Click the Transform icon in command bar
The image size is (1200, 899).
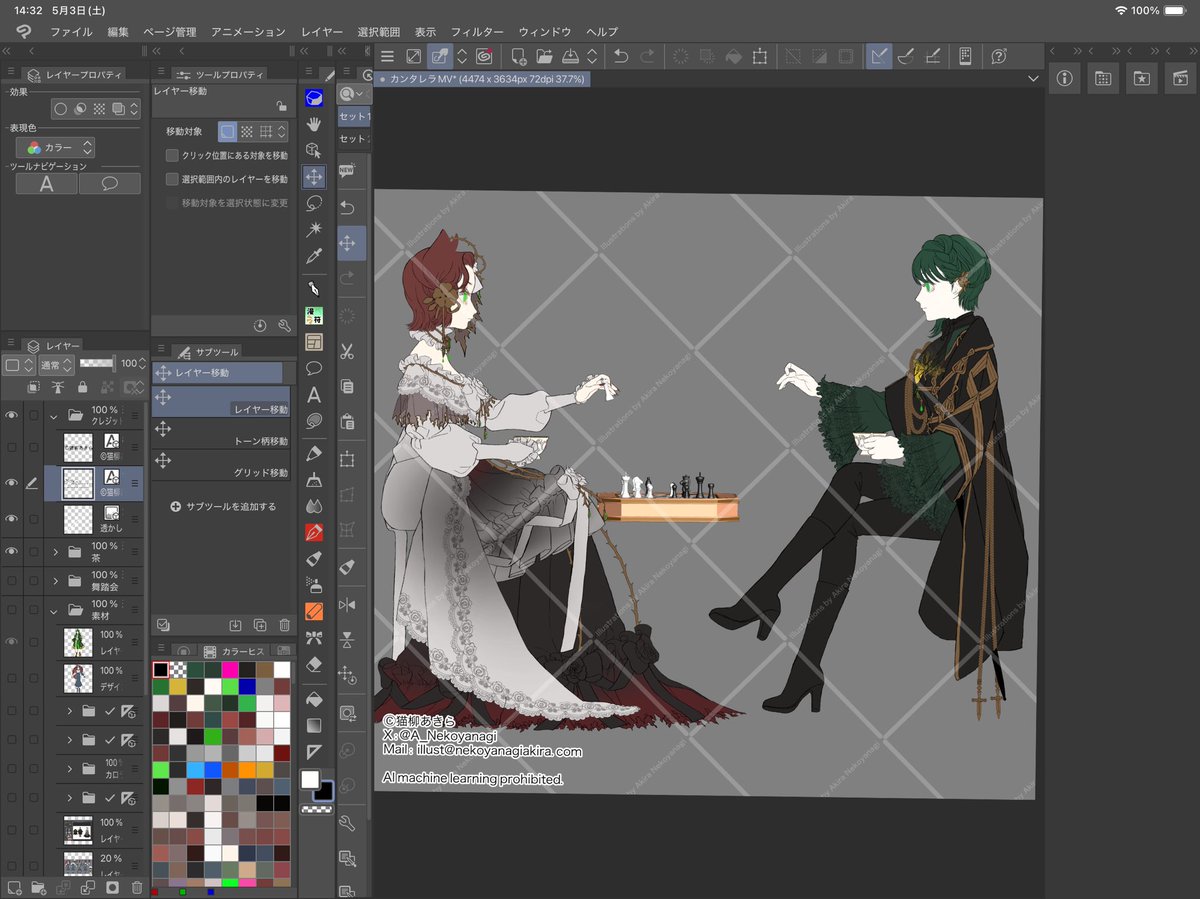click(759, 57)
